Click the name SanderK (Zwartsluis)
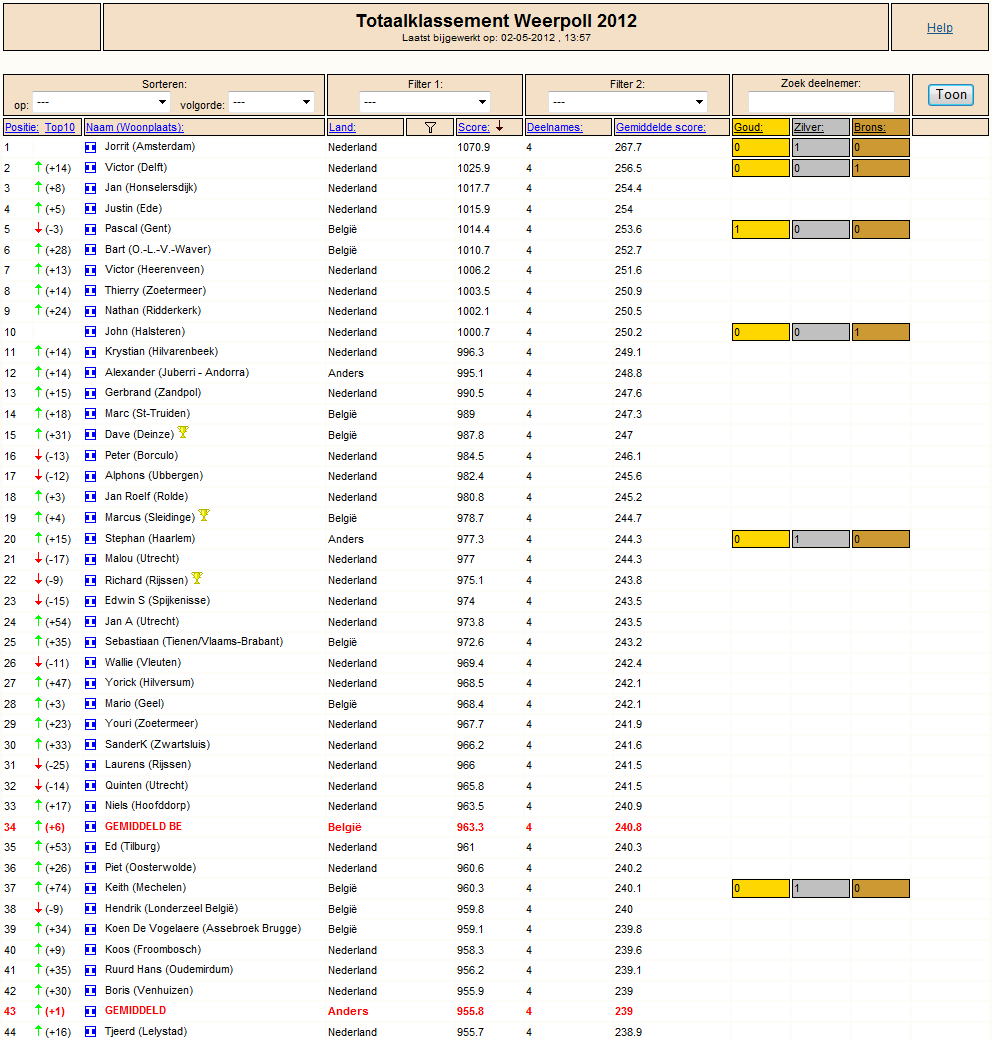Image resolution: width=992 pixels, height=1041 pixels. click(157, 745)
